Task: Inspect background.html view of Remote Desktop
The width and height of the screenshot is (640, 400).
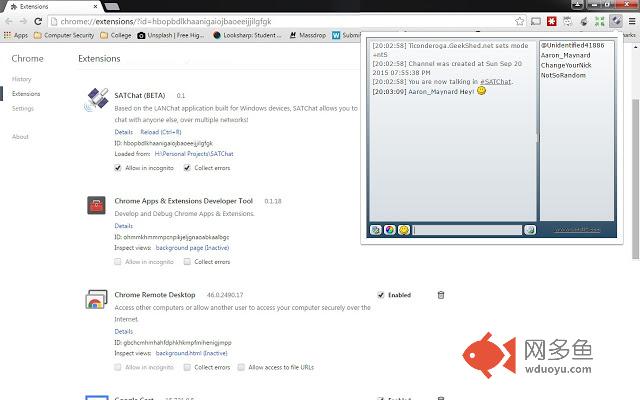Action: tap(191, 353)
